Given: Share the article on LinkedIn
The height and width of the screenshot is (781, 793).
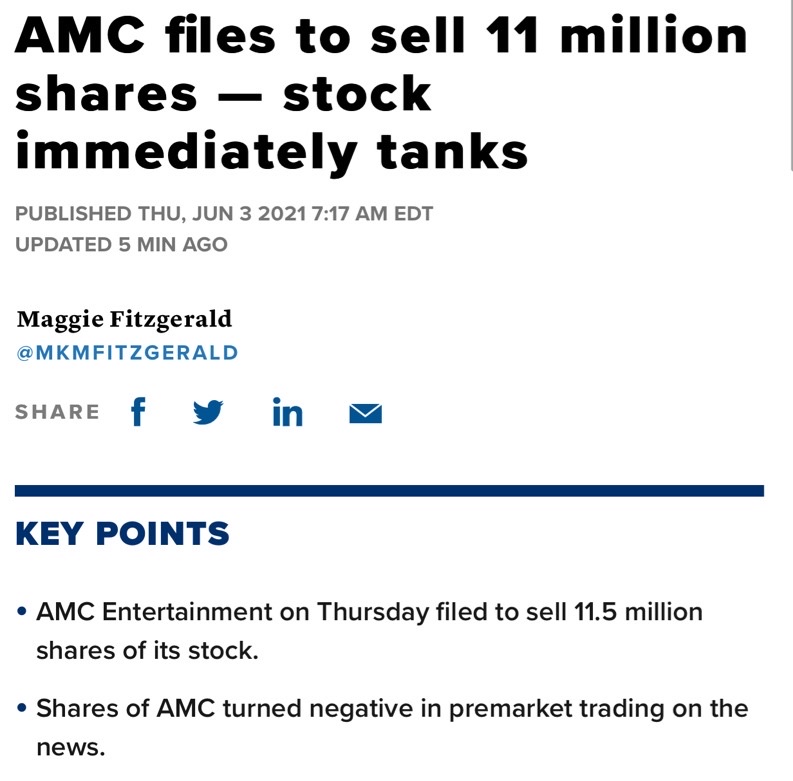Looking at the screenshot, I should [x=287, y=412].
